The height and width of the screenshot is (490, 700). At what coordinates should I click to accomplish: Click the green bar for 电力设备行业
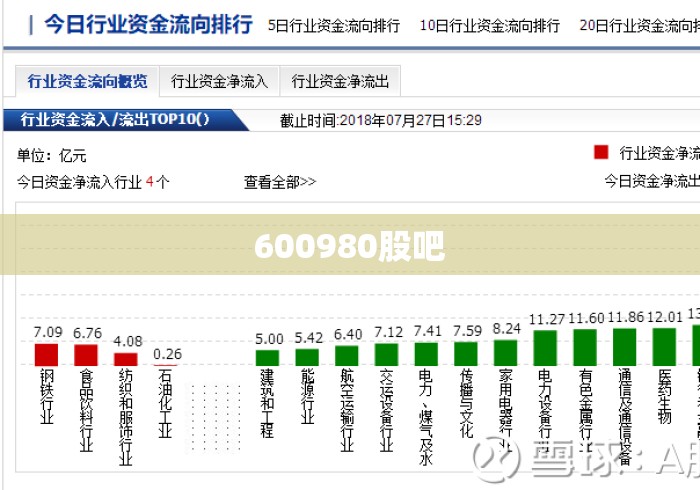pos(545,348)
